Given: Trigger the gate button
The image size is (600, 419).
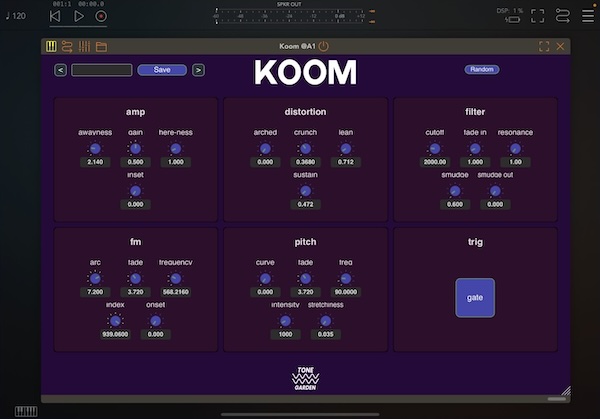Looking at the screenshot, I should [x=475, y=298].
